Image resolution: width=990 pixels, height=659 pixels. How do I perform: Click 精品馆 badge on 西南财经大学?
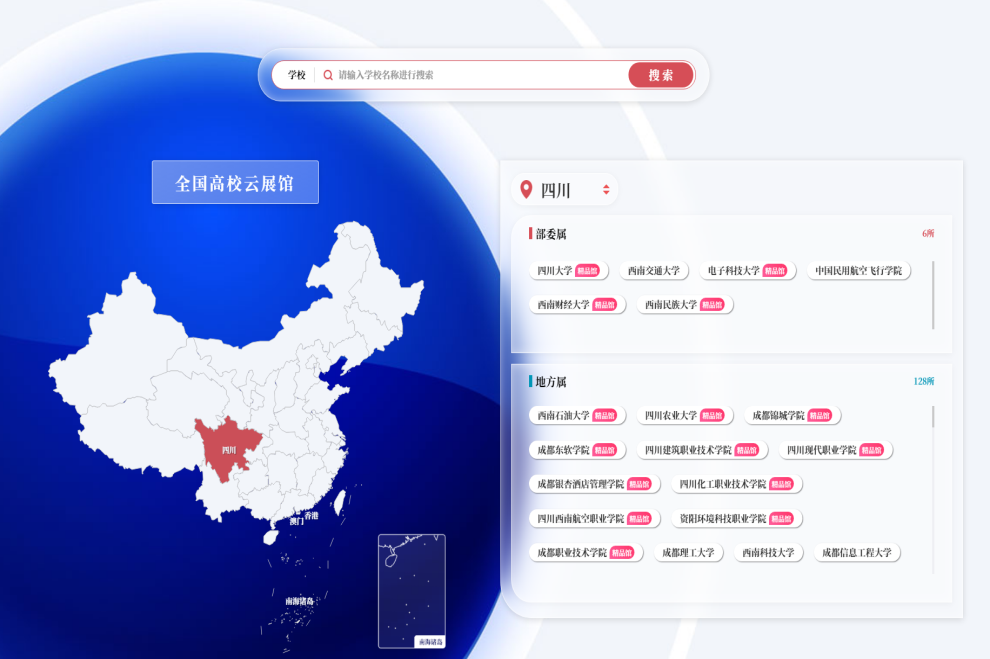point(605,305)
